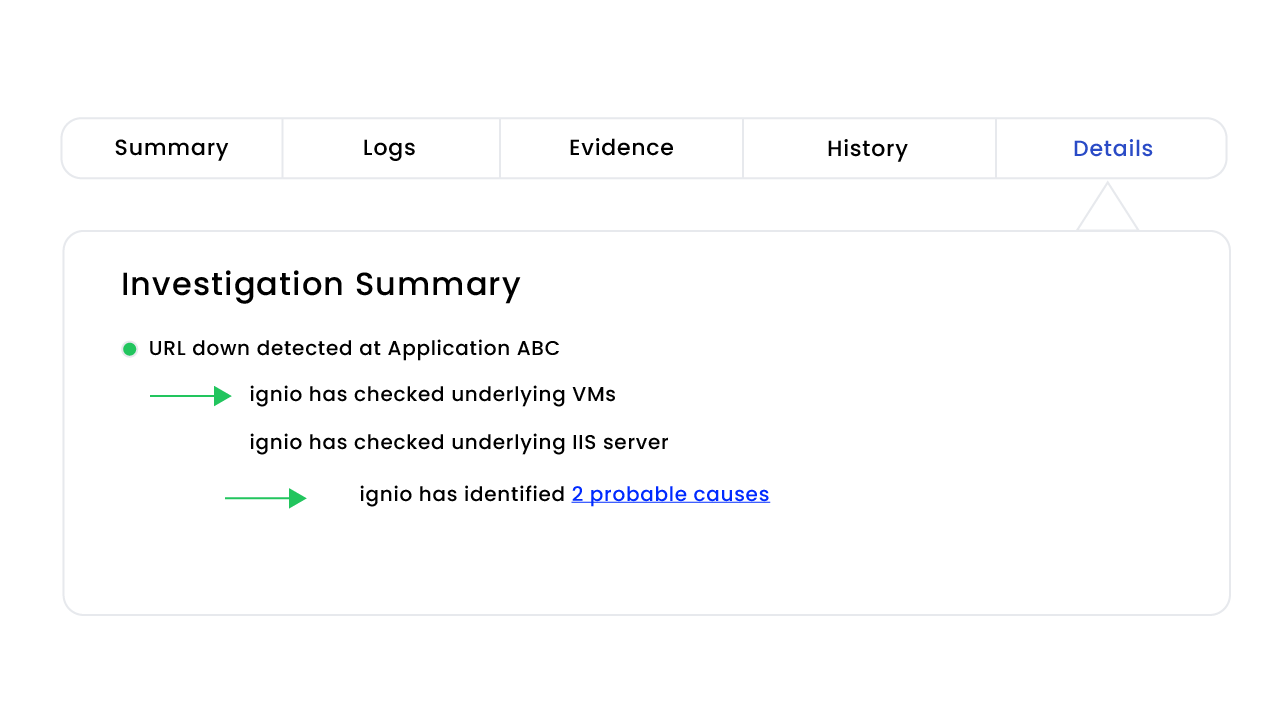Click divider between Logs and Evidence tabs
Viewport: 1280px width, 720px height.
[x=500, y=148]
